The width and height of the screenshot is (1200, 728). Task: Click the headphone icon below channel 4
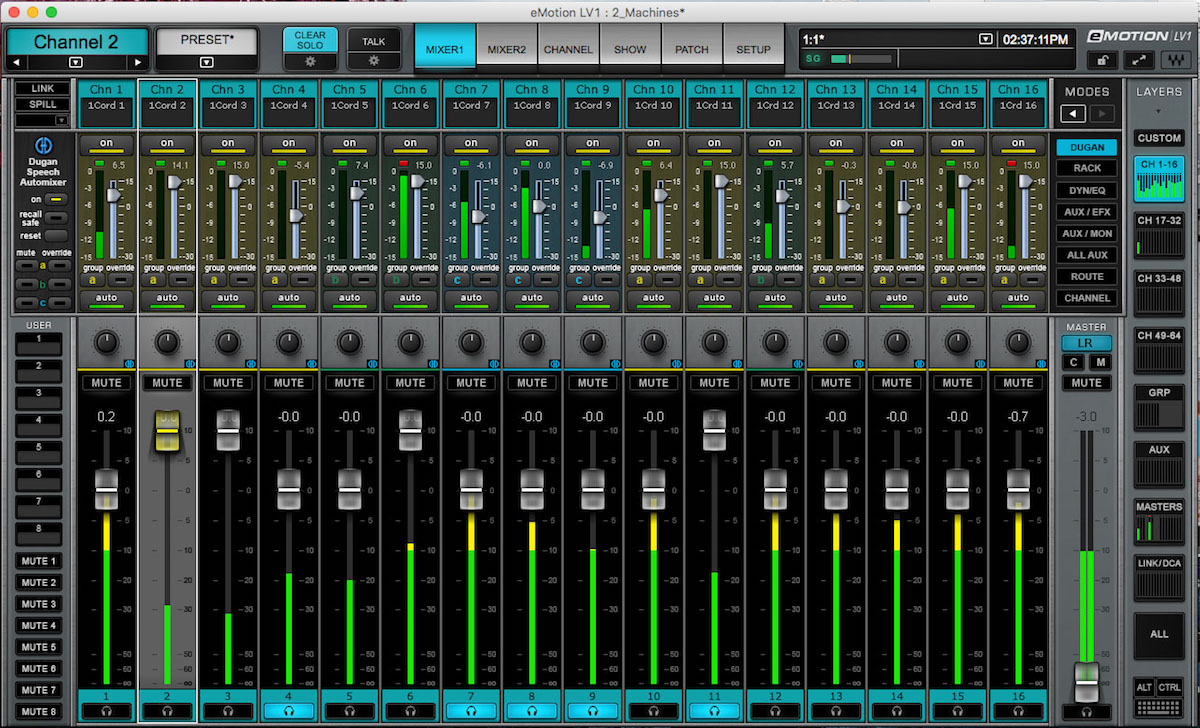(x=288, y=711)
